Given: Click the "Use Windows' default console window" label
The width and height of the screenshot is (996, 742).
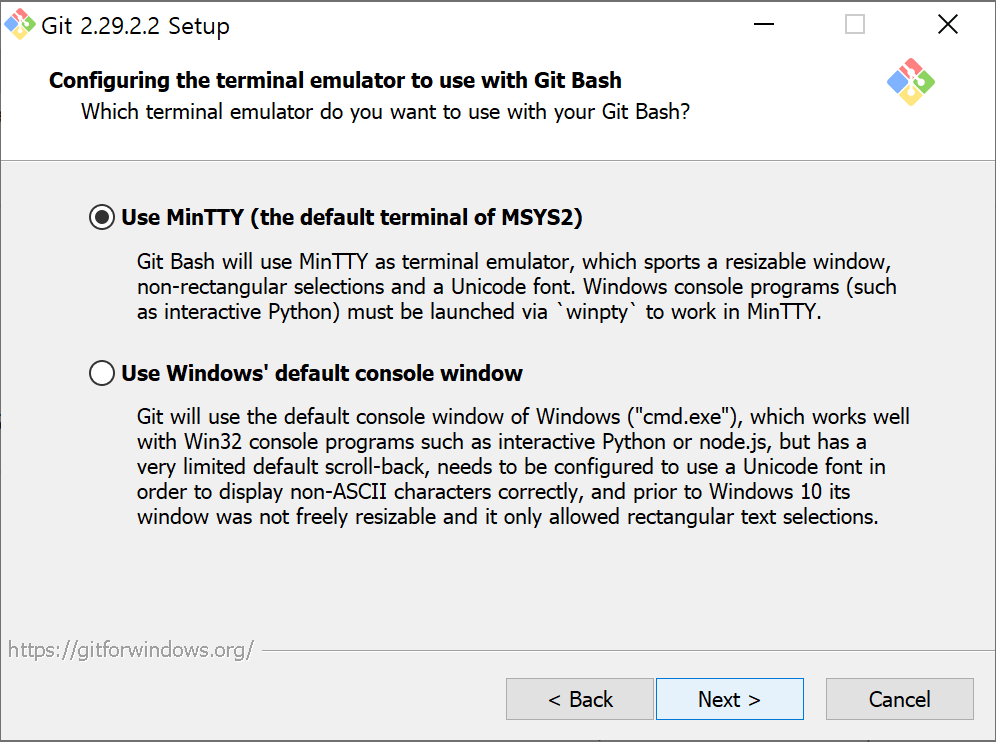Looking at the screenshot, I should click(322, 373).
